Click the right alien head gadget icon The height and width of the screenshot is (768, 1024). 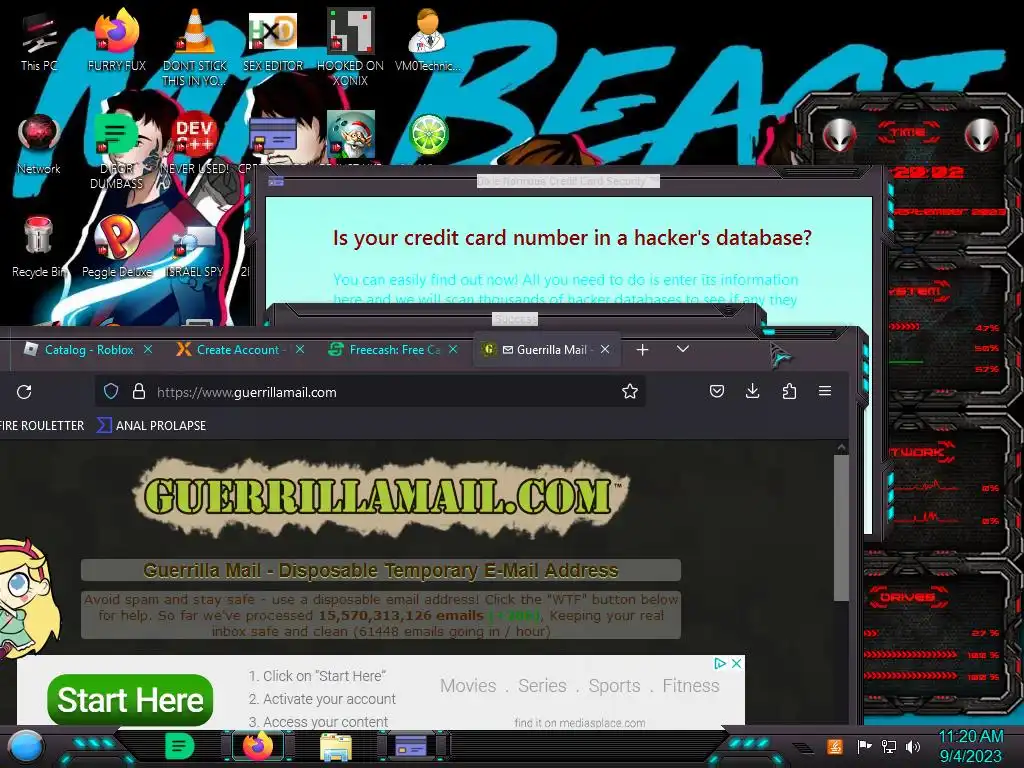[x=982, y=136]
